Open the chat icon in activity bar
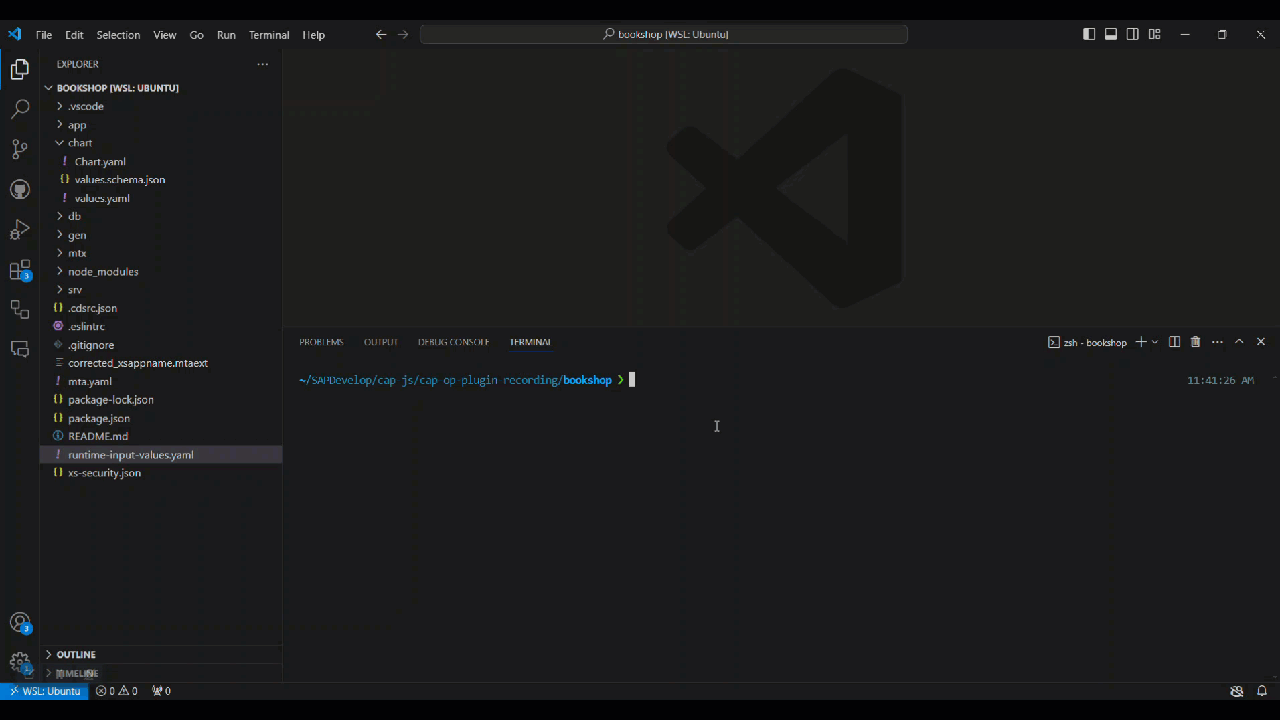This screenshot has width=1280, height=720. (20, 349)
